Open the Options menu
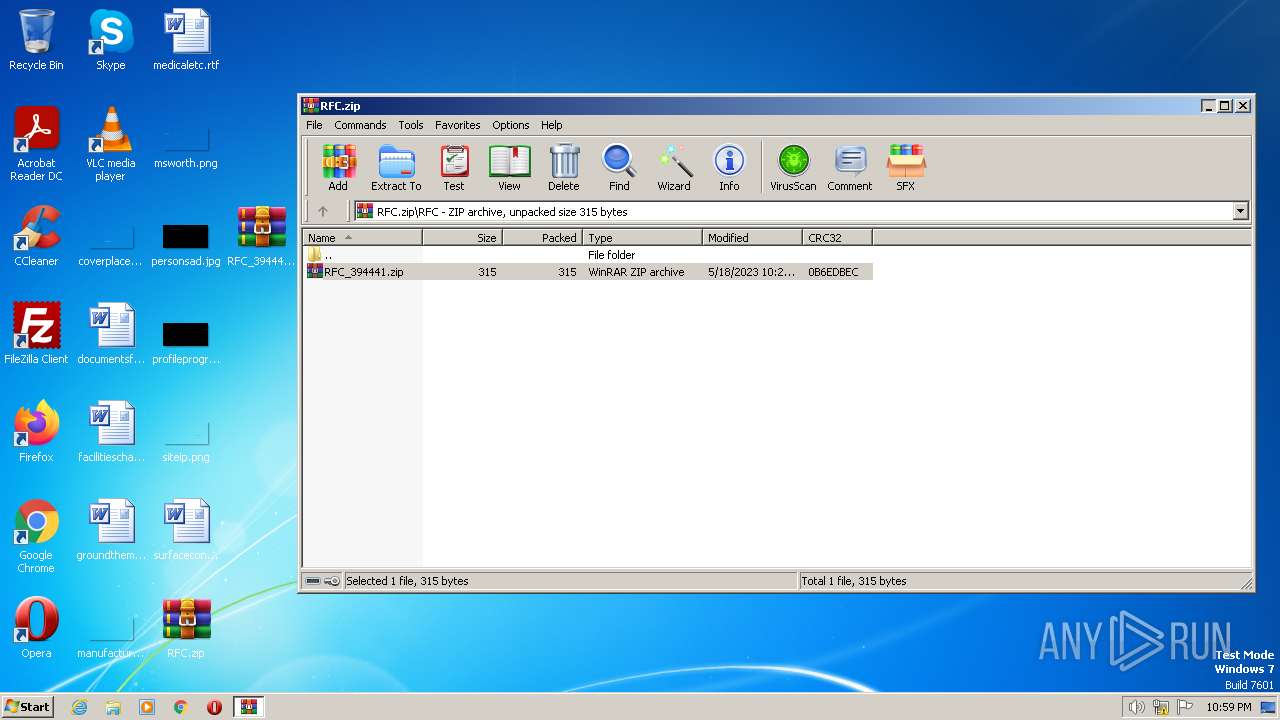This screenshot has height=720, width=1280. [510, 125]
